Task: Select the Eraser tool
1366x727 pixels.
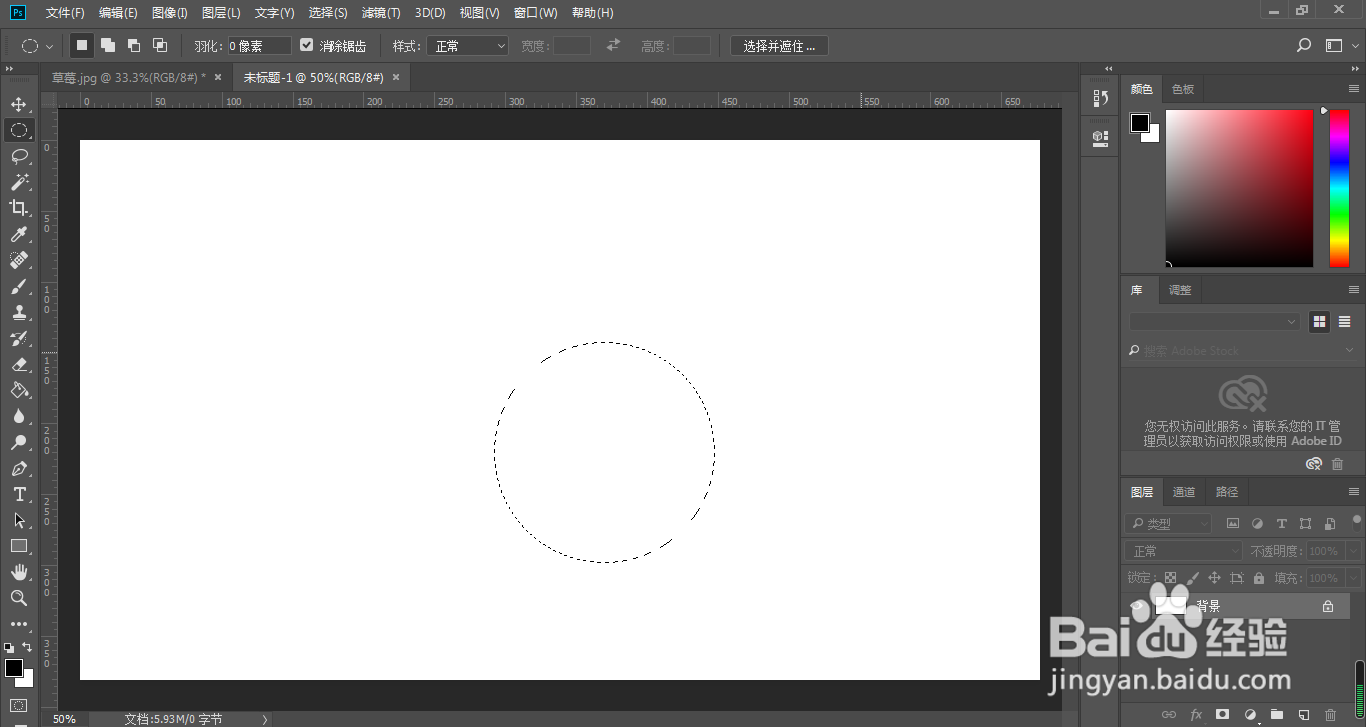Action: [19, 364]
